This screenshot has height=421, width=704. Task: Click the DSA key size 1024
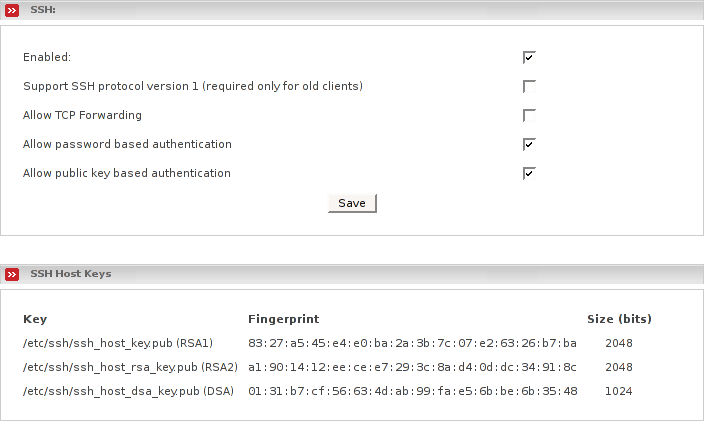[x=620, y=390]
